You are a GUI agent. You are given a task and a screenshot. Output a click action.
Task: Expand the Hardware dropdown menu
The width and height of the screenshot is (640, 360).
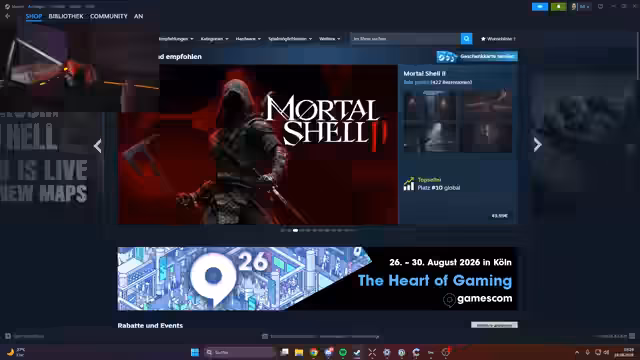[248, 39]
